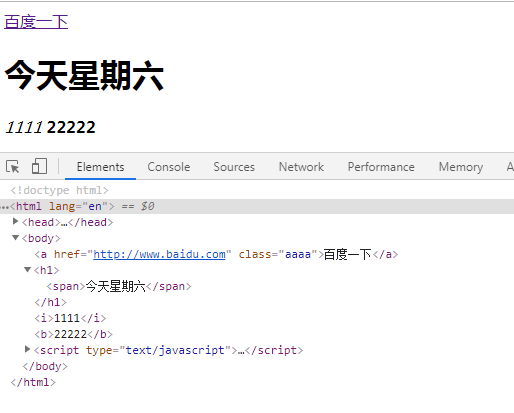Screen dimensions: 514x413
Task: Switch to the Elements tab
Action: (x=100, y=167)
